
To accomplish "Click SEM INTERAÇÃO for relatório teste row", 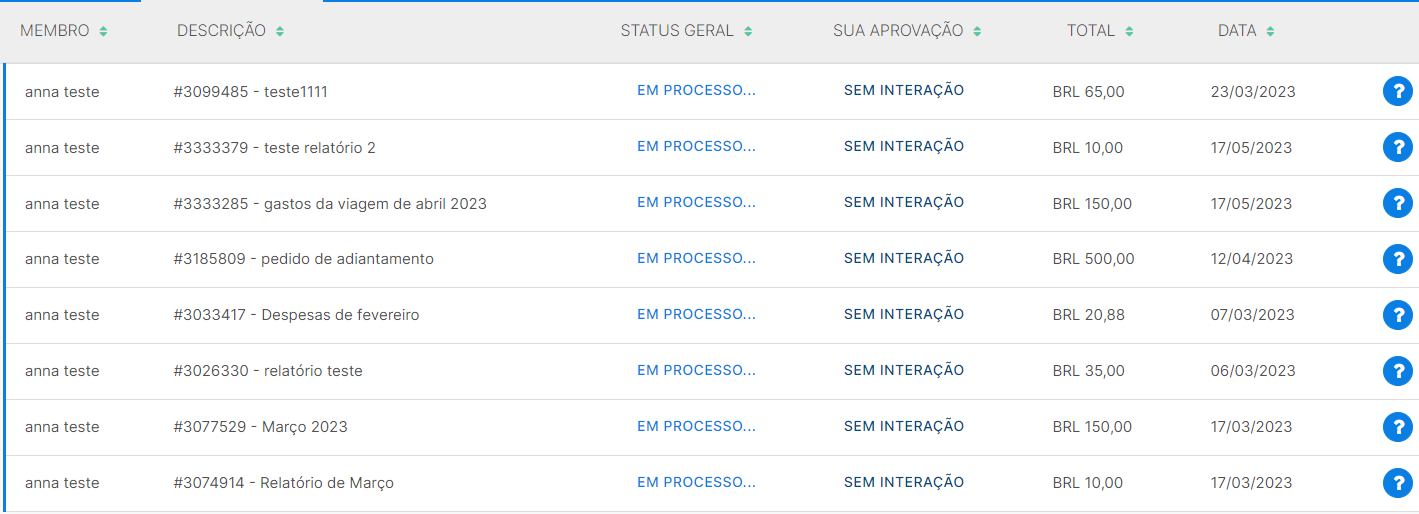I will point(904,370).
